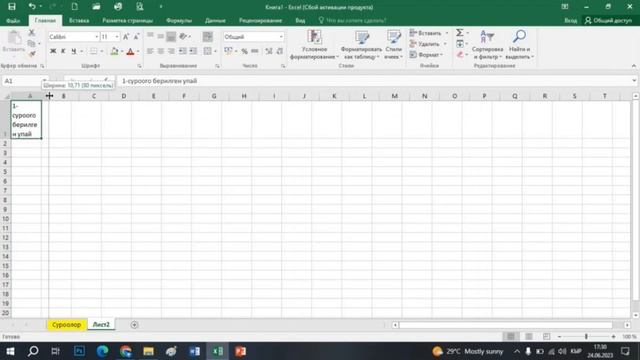Click the Clear eraser icon

(460, 54)
